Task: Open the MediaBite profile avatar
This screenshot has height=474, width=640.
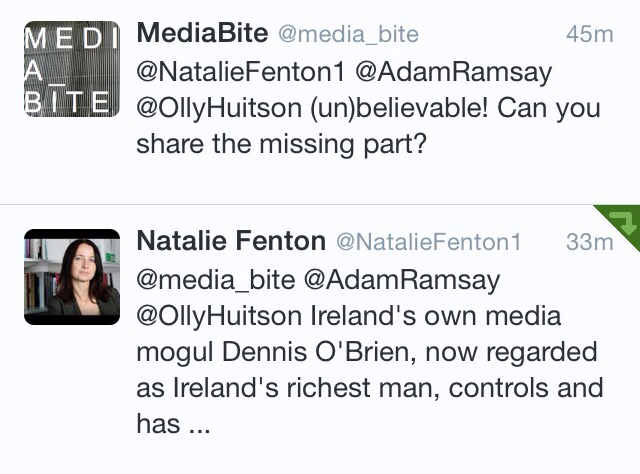Action: click(x=71, y=68)
